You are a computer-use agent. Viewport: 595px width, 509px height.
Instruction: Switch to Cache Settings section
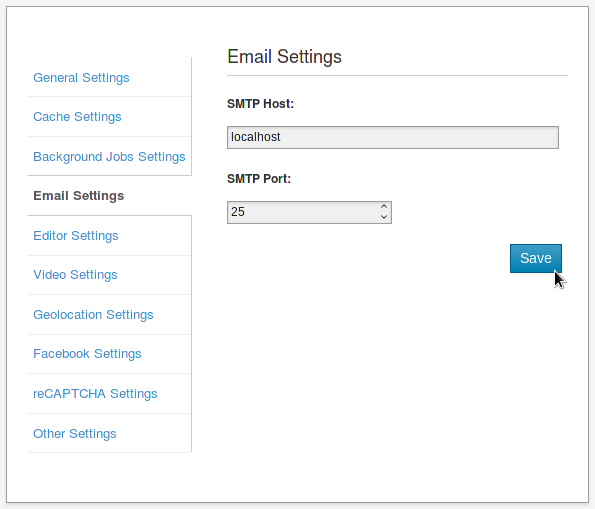(77, 117)
